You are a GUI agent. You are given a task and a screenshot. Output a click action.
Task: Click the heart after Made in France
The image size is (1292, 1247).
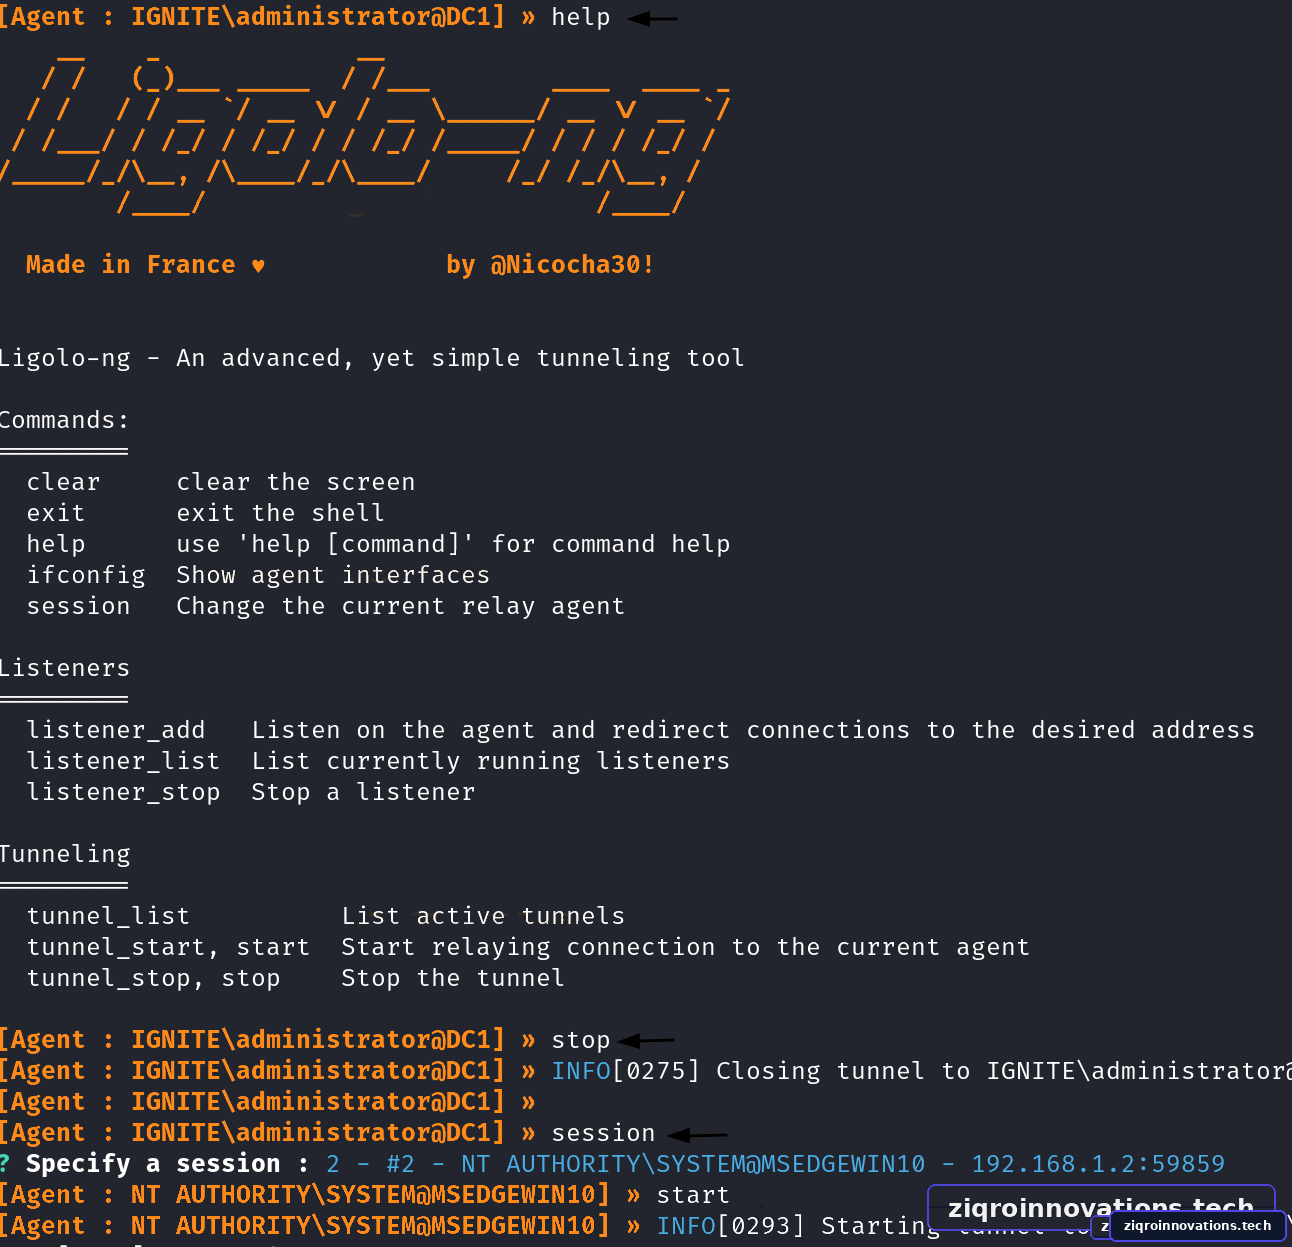[x=258, y=266]
